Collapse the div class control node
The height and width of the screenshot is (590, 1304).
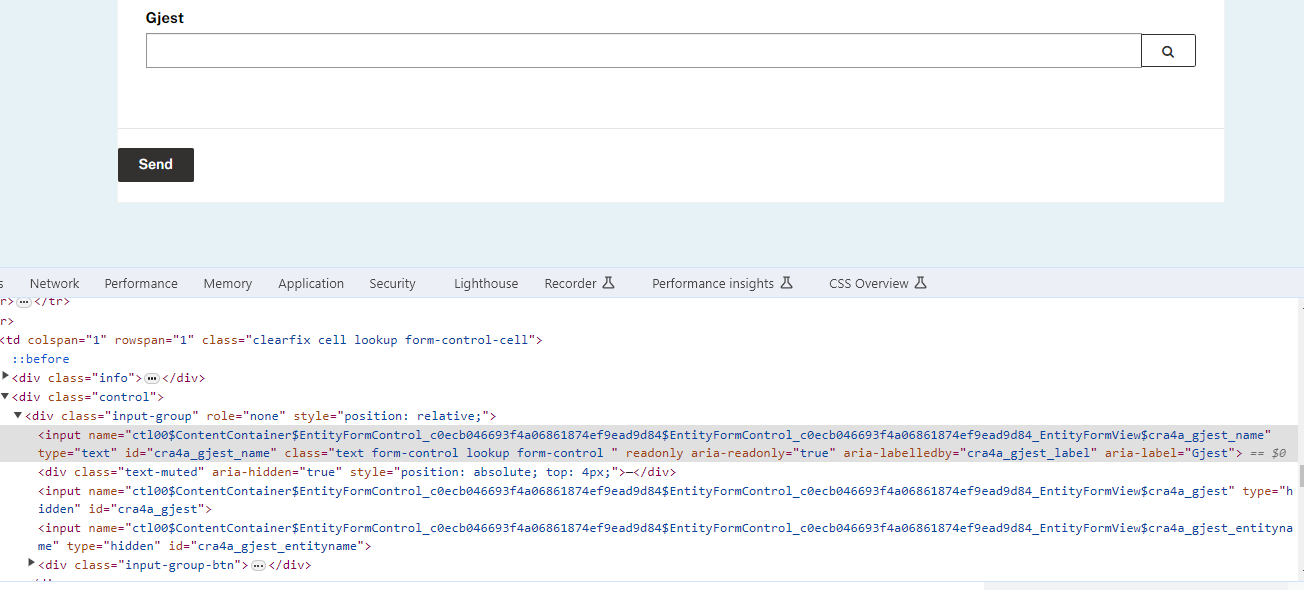click(6, 396)
